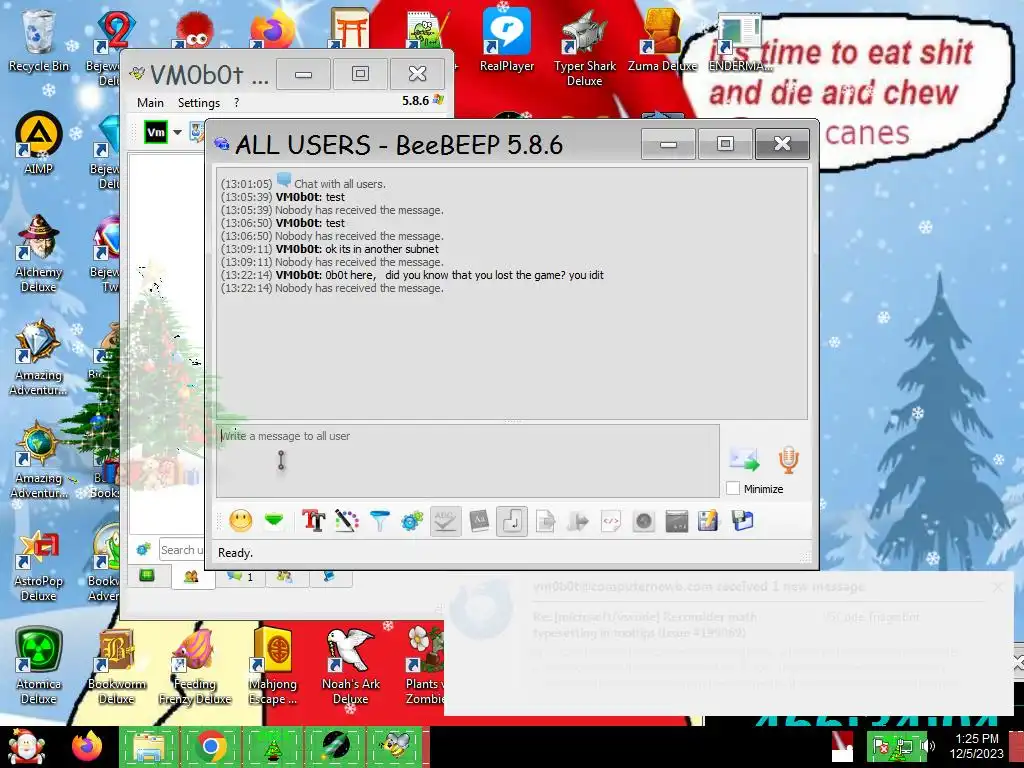Focus the 'Write a message to all user' box
The width and height of the screenshot is (1024, 768).
(468, 461)
